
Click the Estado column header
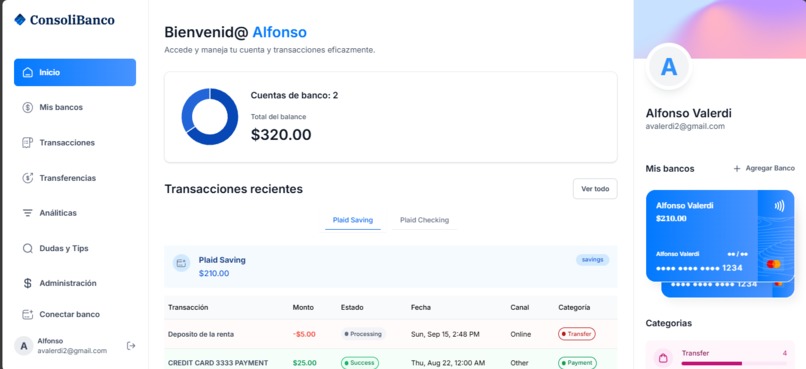[x=352, y=307]
